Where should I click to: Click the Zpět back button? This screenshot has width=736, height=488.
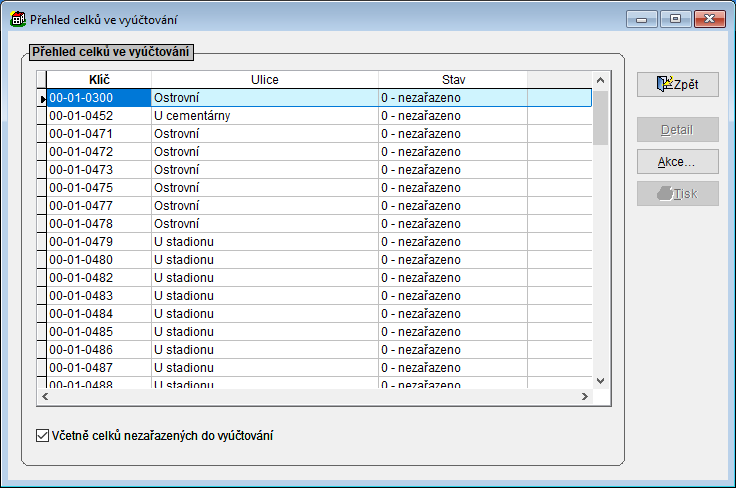(677, 84)
